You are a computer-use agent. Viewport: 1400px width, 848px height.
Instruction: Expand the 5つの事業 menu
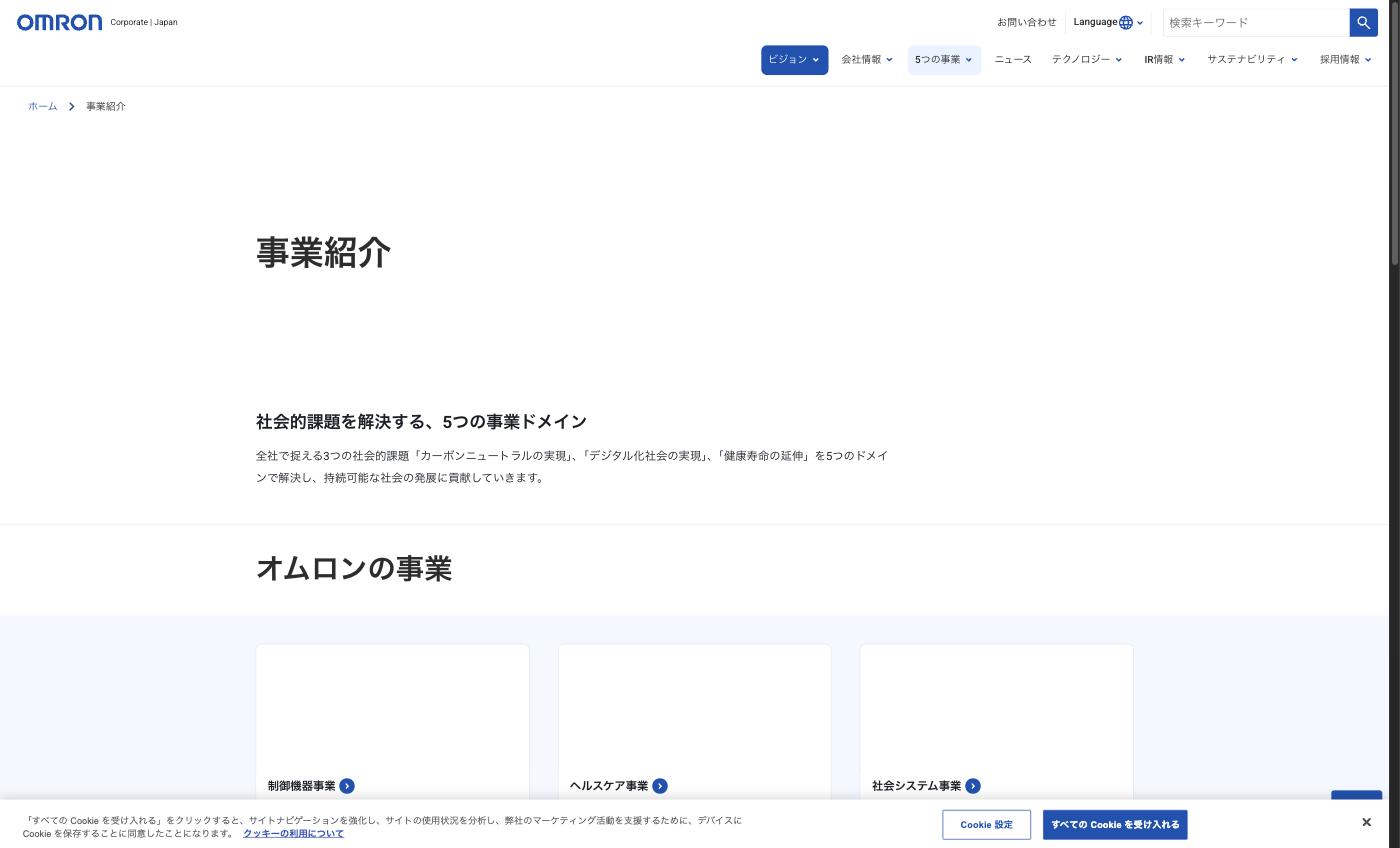click(944, 60)
